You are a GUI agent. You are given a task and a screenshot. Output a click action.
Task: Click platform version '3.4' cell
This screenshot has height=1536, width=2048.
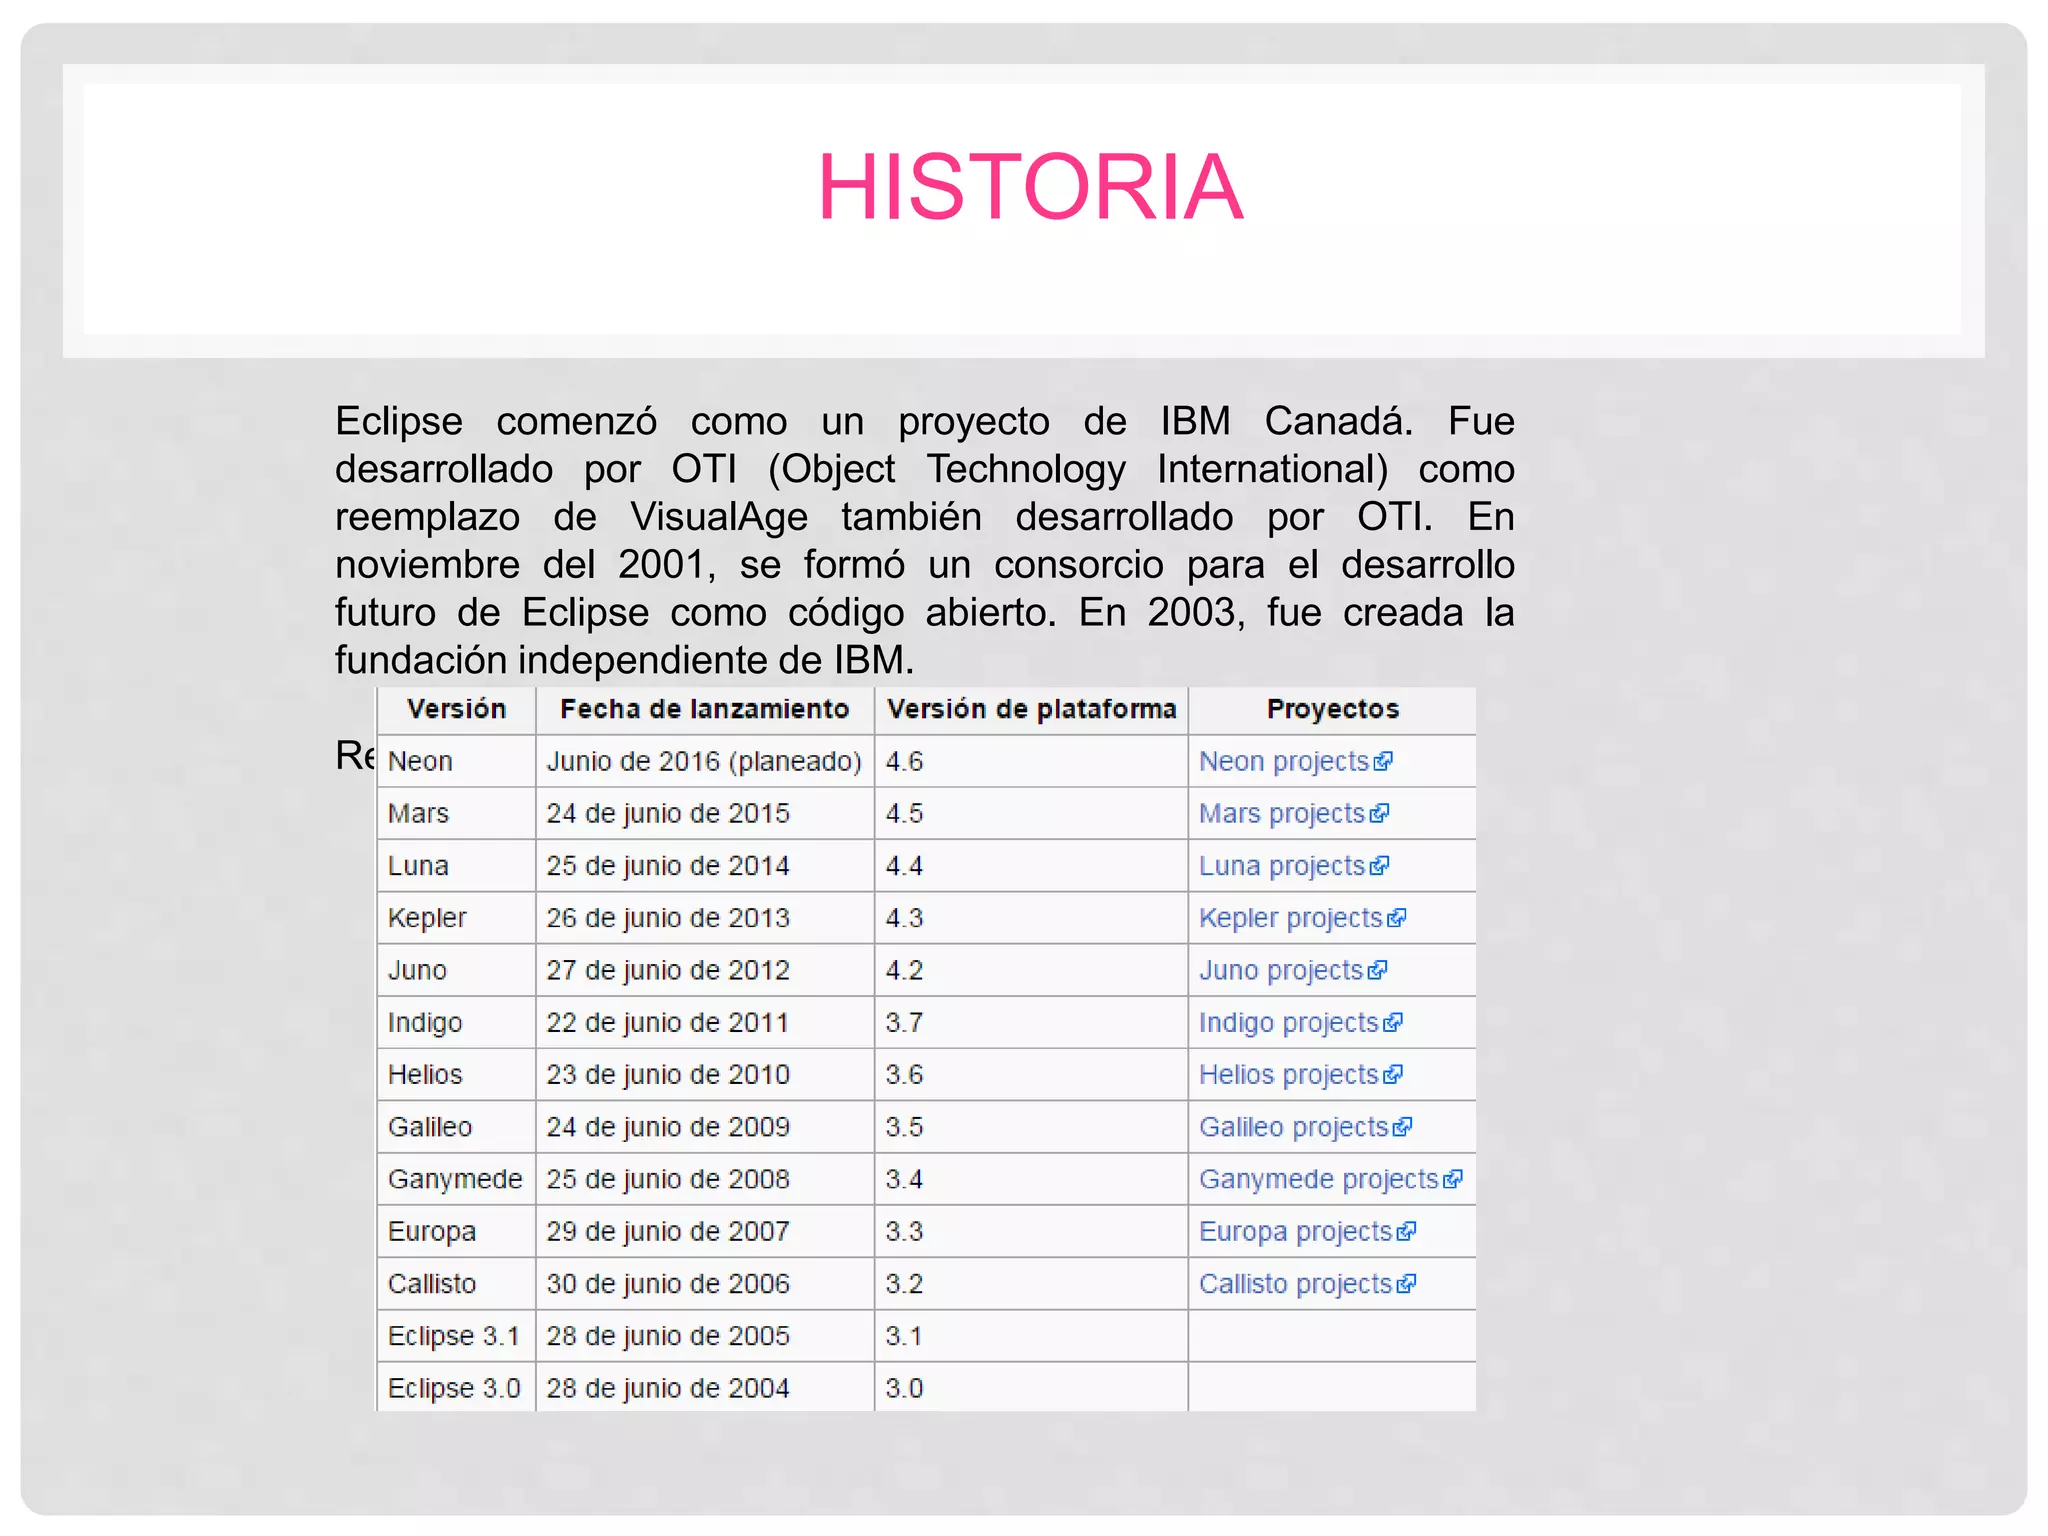[x=1031, y=1180]
